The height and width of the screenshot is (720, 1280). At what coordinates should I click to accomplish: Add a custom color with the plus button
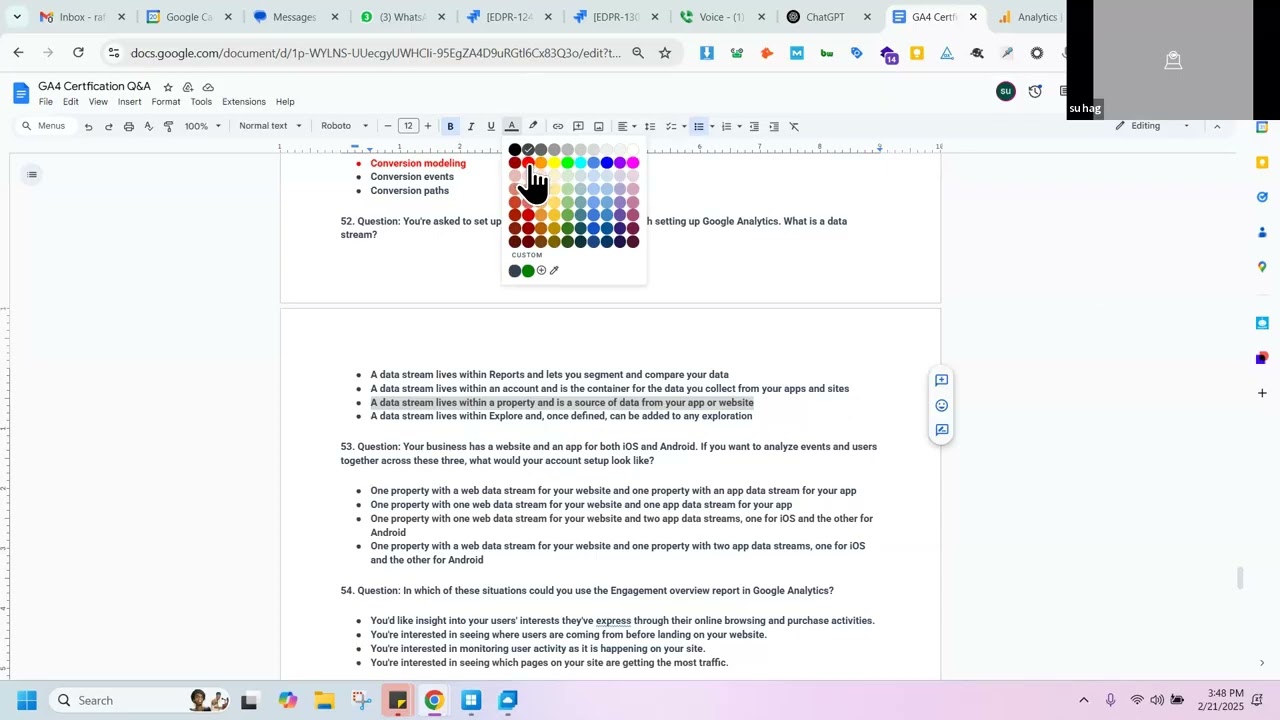pyautogui.click(x=541, y=271)
